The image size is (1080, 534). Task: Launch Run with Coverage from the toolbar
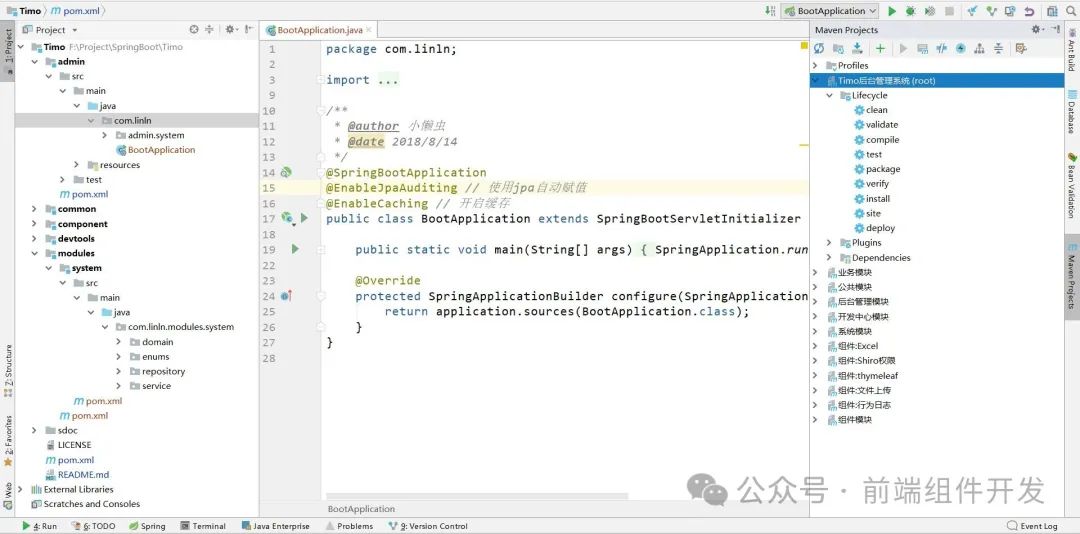(x=930, y=11)
